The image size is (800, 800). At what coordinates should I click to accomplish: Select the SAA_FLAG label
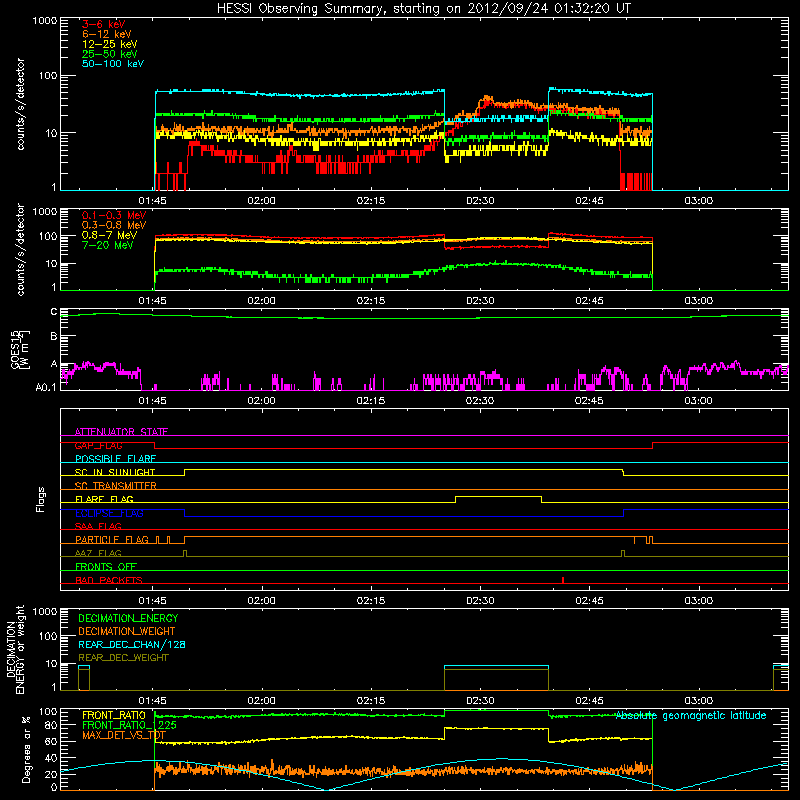98,526
